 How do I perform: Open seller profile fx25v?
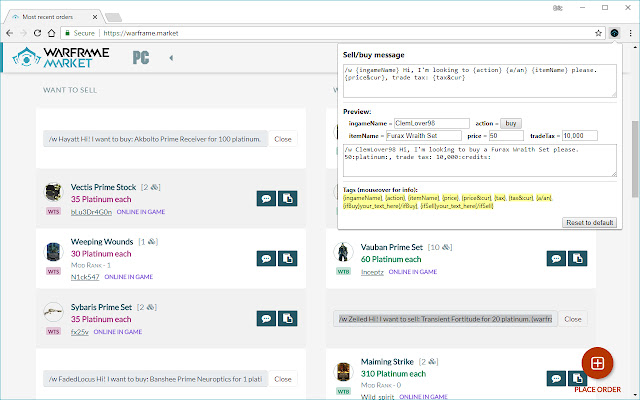point(80,332)
